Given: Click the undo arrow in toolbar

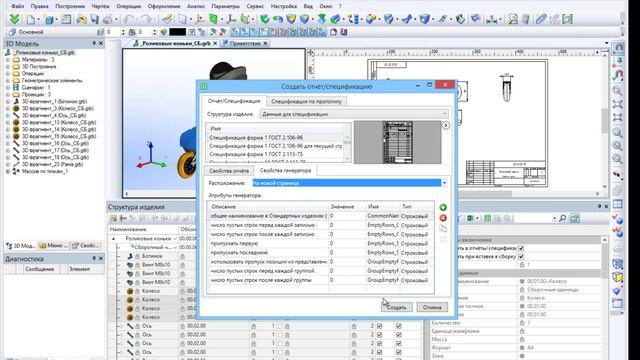Looking at the screenshot, I should click(129, 19).
